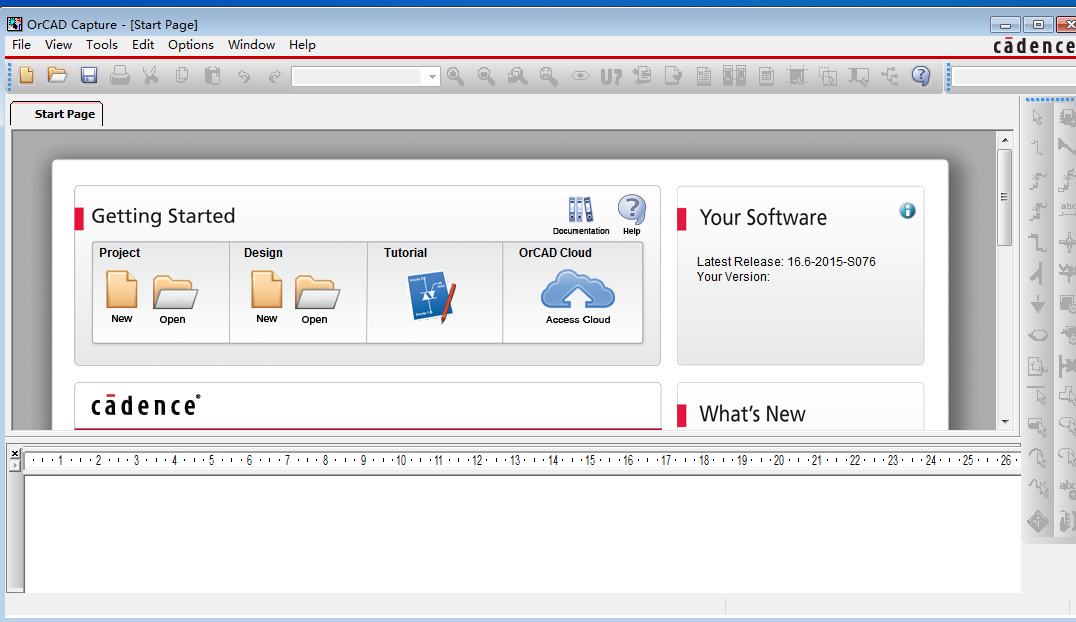Screen dimensions: 1076x622
Task: Click the New document toolbar icon
Action: tap(27, 76)
